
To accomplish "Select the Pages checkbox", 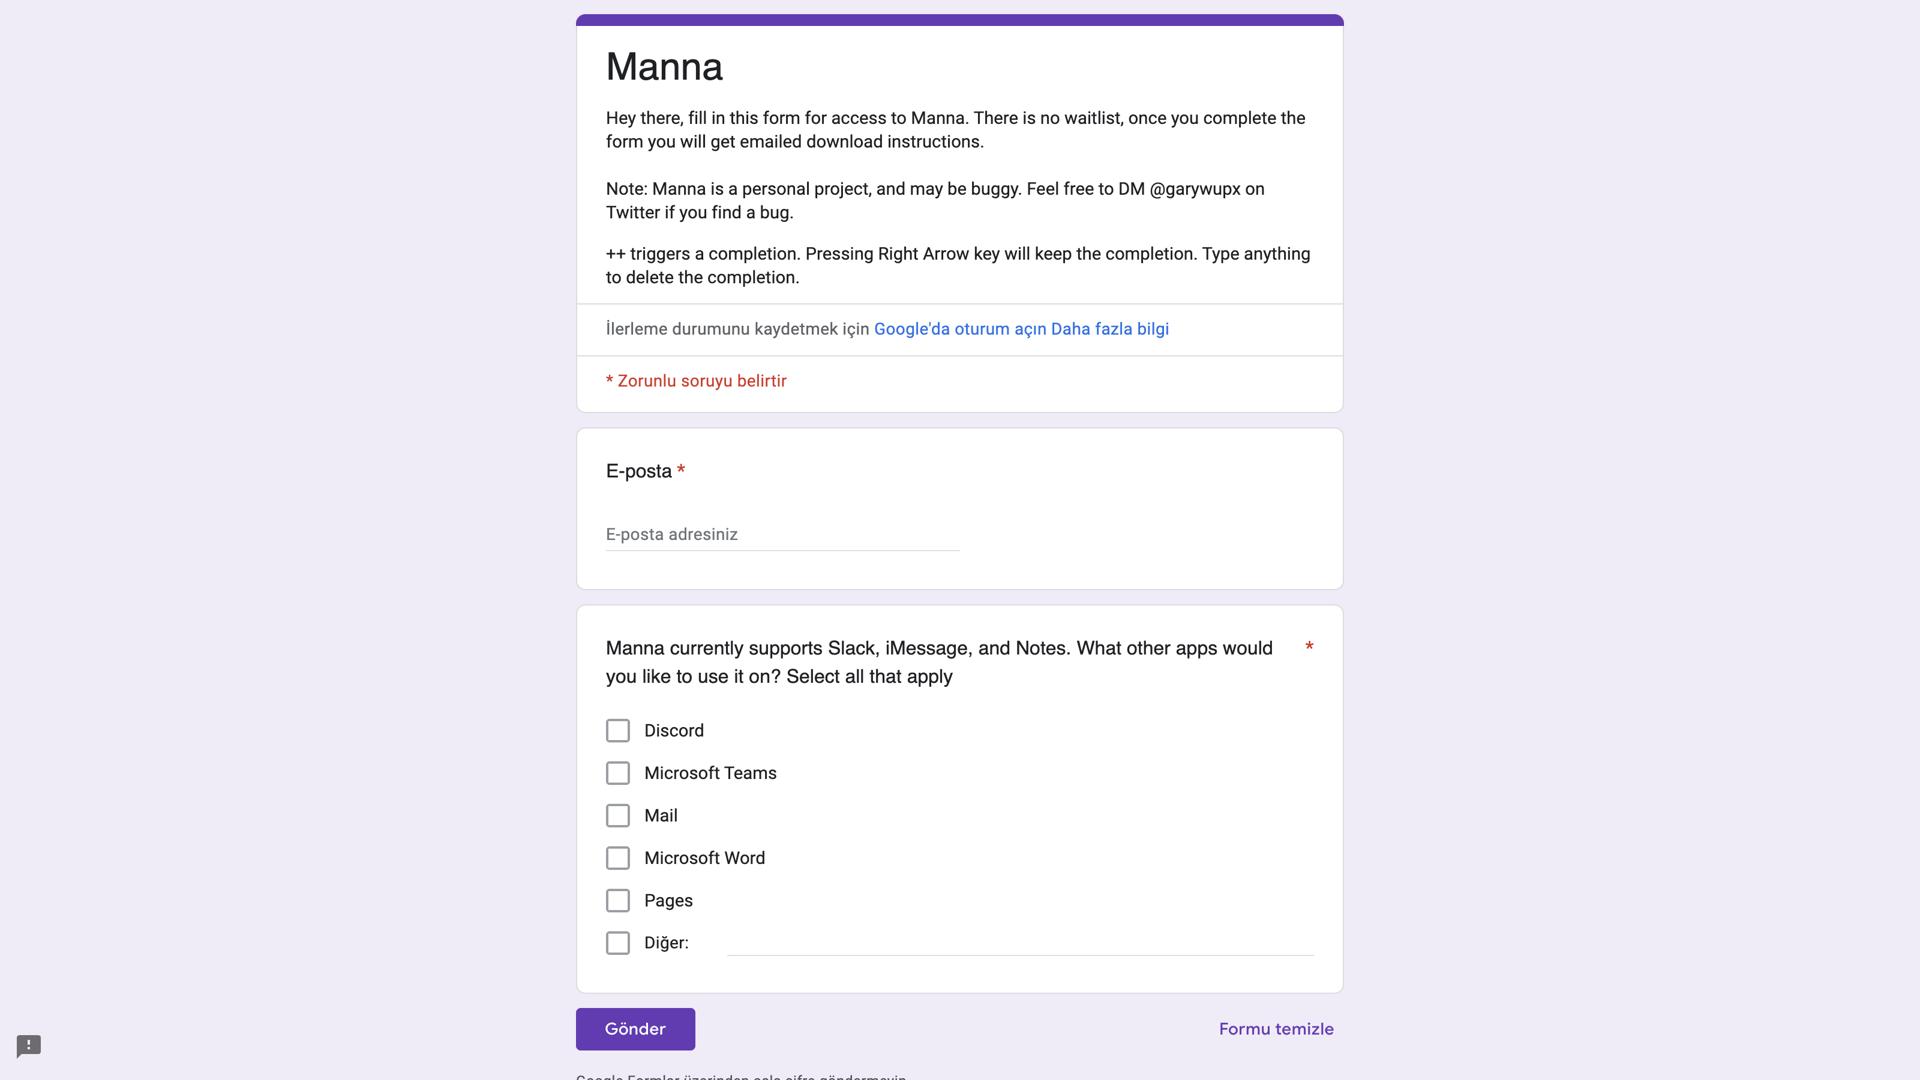I will [618, 900].
